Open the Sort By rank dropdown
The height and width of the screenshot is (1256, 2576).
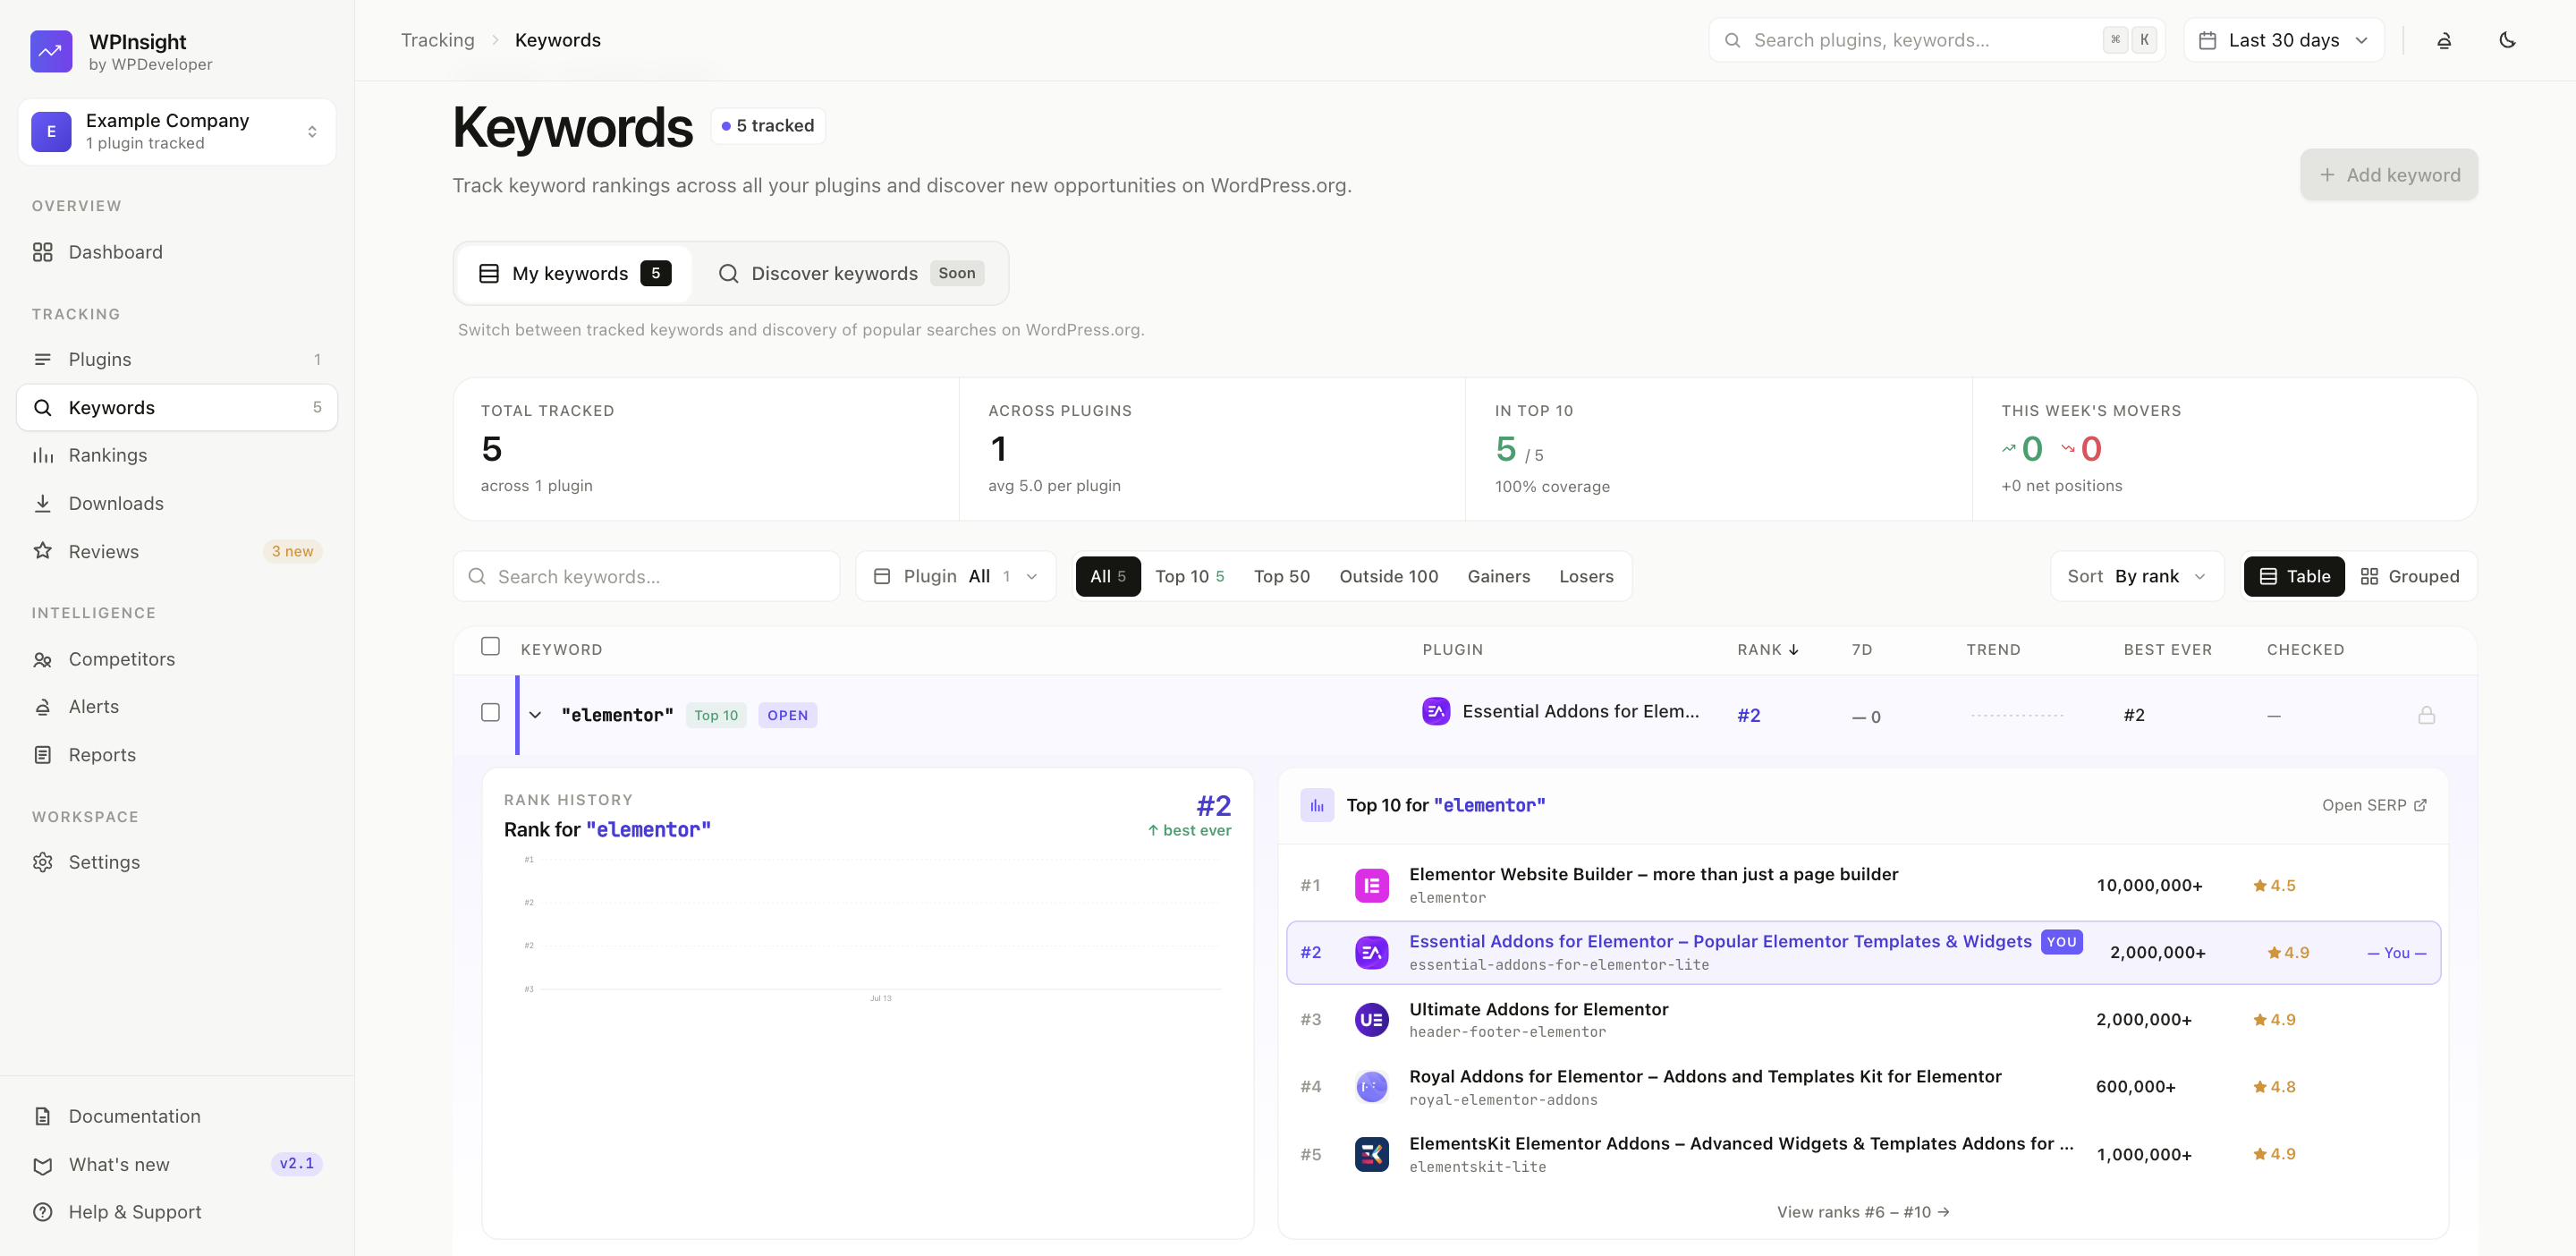point(2137,577)
